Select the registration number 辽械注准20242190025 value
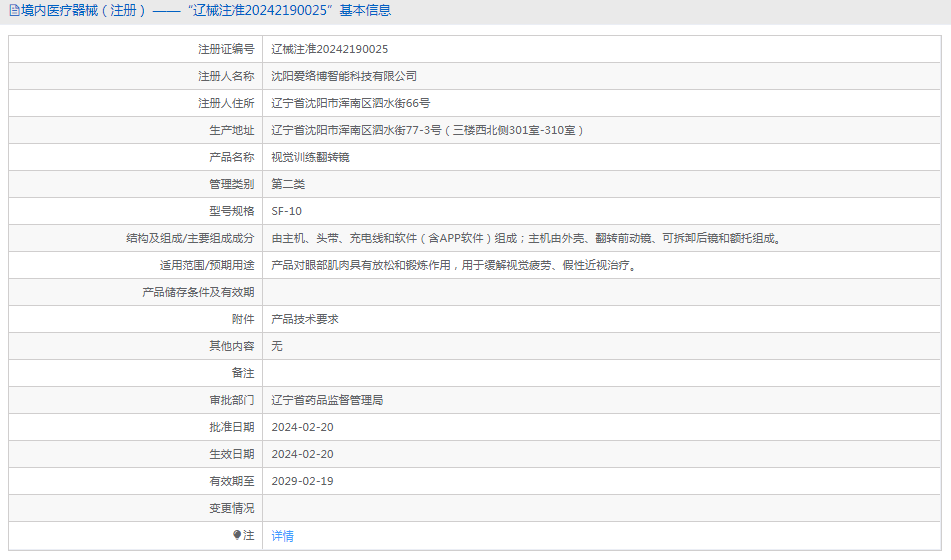 [329, 49]
